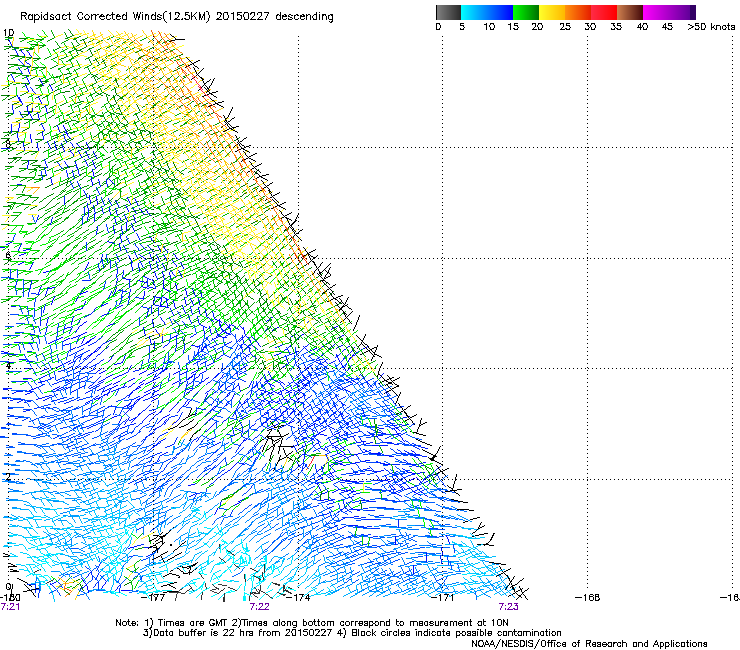The height and width of the screenshot is (650, 740).
Task: Click the '7:21' time label
Action: pos(10,607)
